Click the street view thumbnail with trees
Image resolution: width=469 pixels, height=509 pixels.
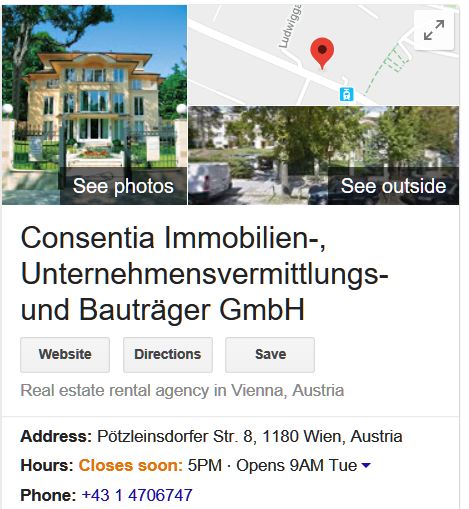pos(323,155)
